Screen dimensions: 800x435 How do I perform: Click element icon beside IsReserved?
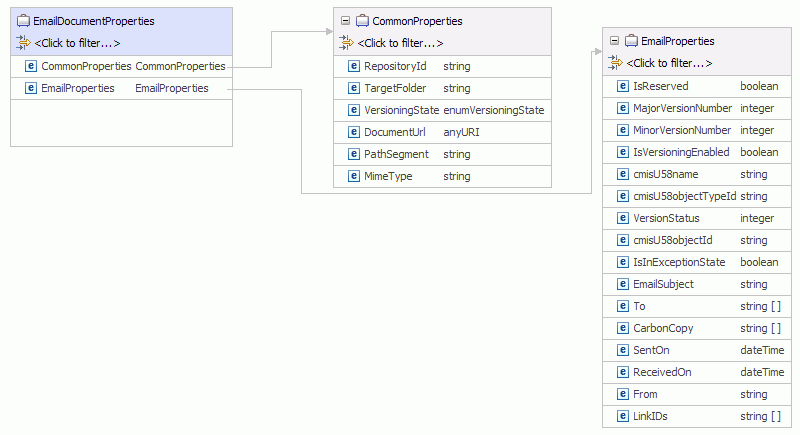point(622,86)
